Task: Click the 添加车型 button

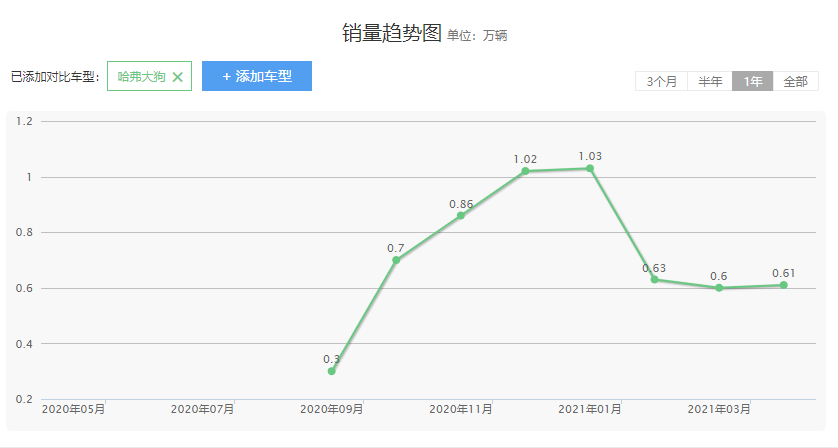Action: (257, 76)
